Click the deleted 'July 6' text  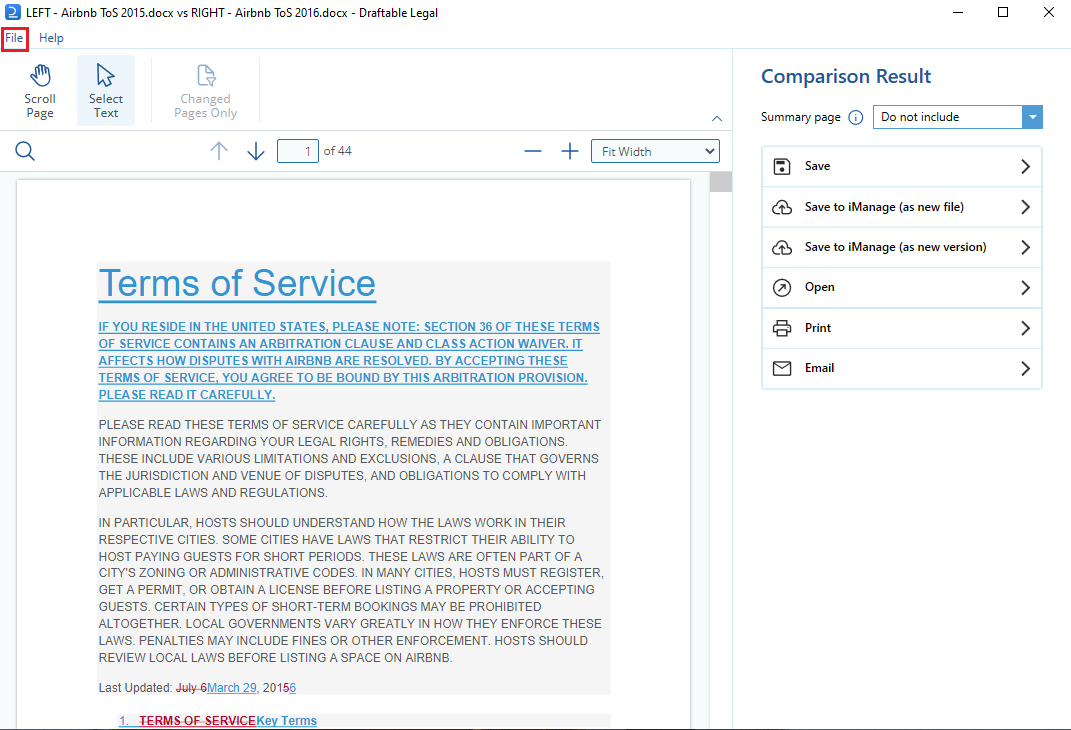coord(191,688)
